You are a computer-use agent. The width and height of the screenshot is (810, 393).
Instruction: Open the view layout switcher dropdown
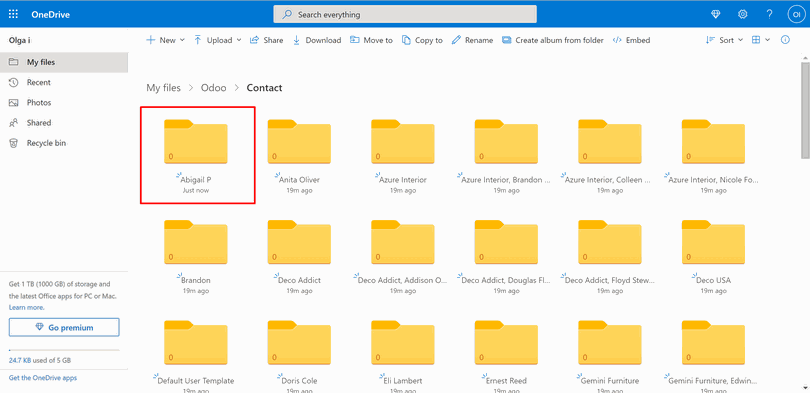[761, 40]
